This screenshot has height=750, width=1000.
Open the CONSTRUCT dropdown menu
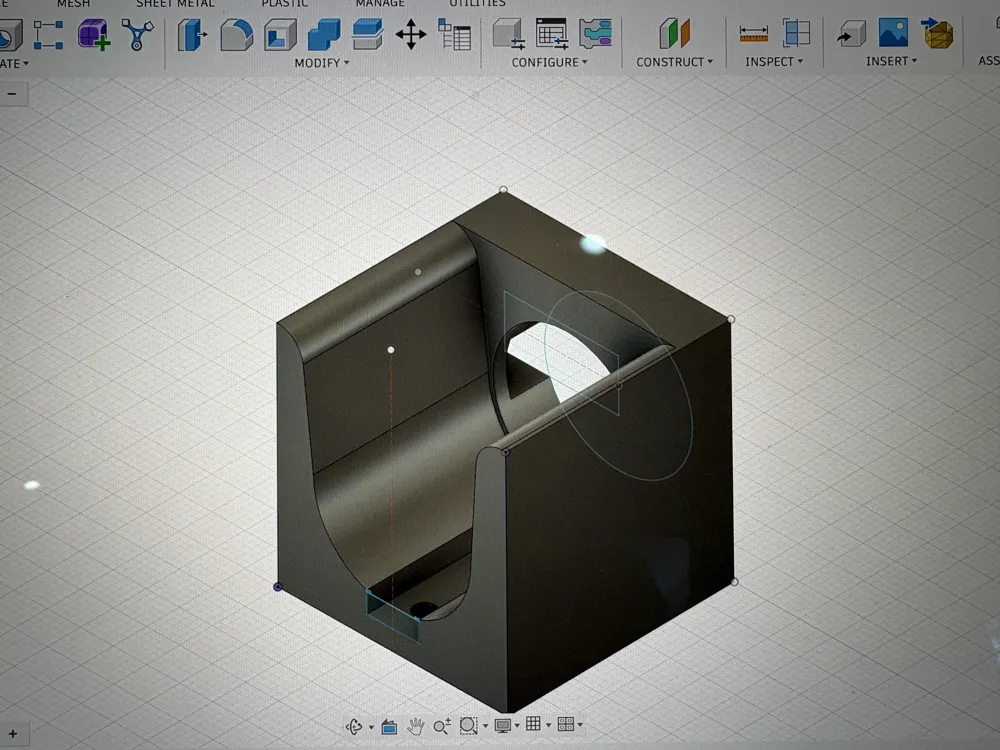click(x=675, y=62)
